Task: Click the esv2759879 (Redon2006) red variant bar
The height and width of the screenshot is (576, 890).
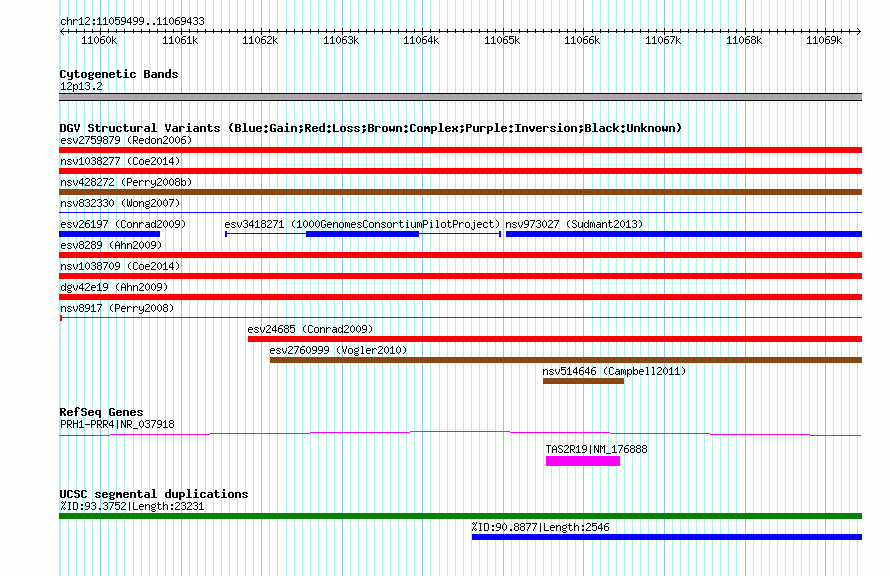Action: point(460,150)
